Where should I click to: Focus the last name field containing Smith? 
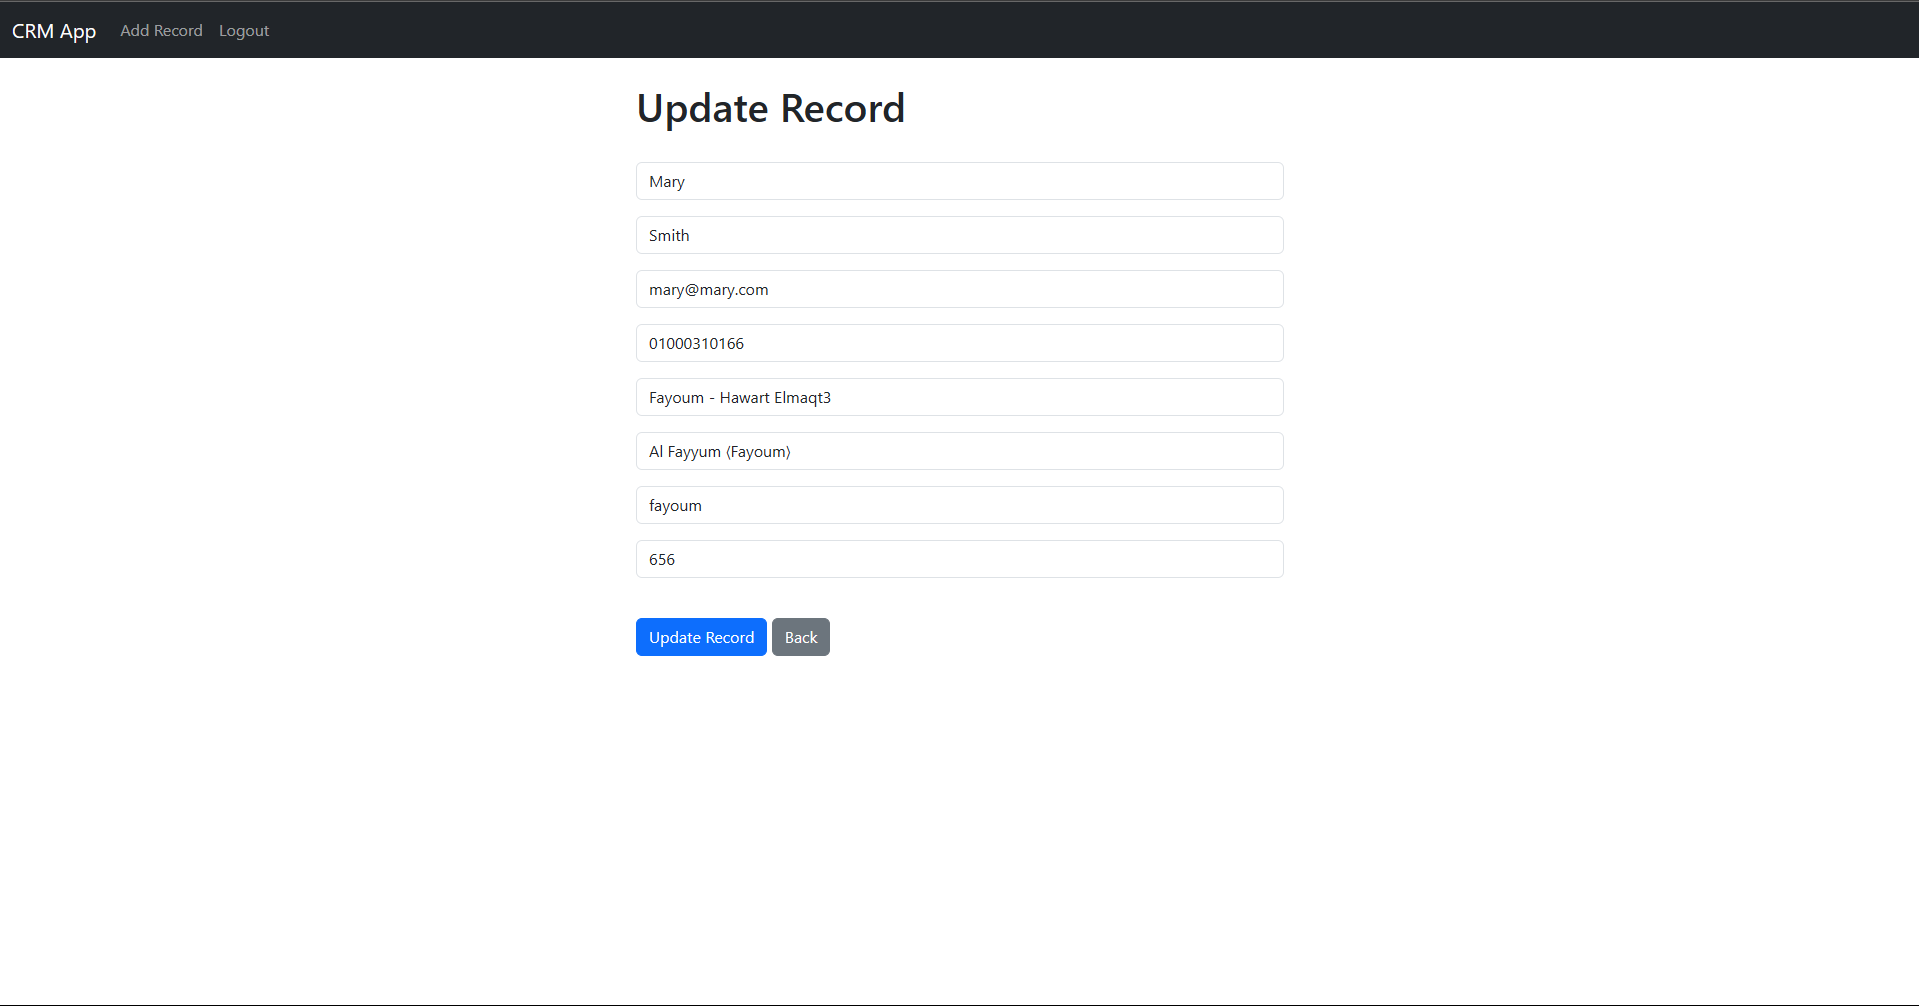[x=959, y=235]
